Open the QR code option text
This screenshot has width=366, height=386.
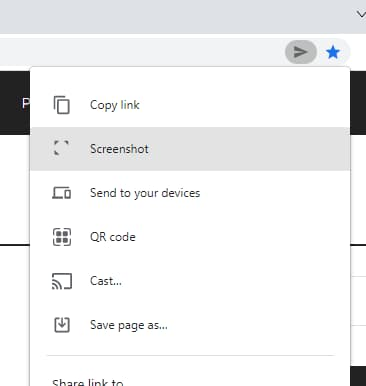[113, 237]
